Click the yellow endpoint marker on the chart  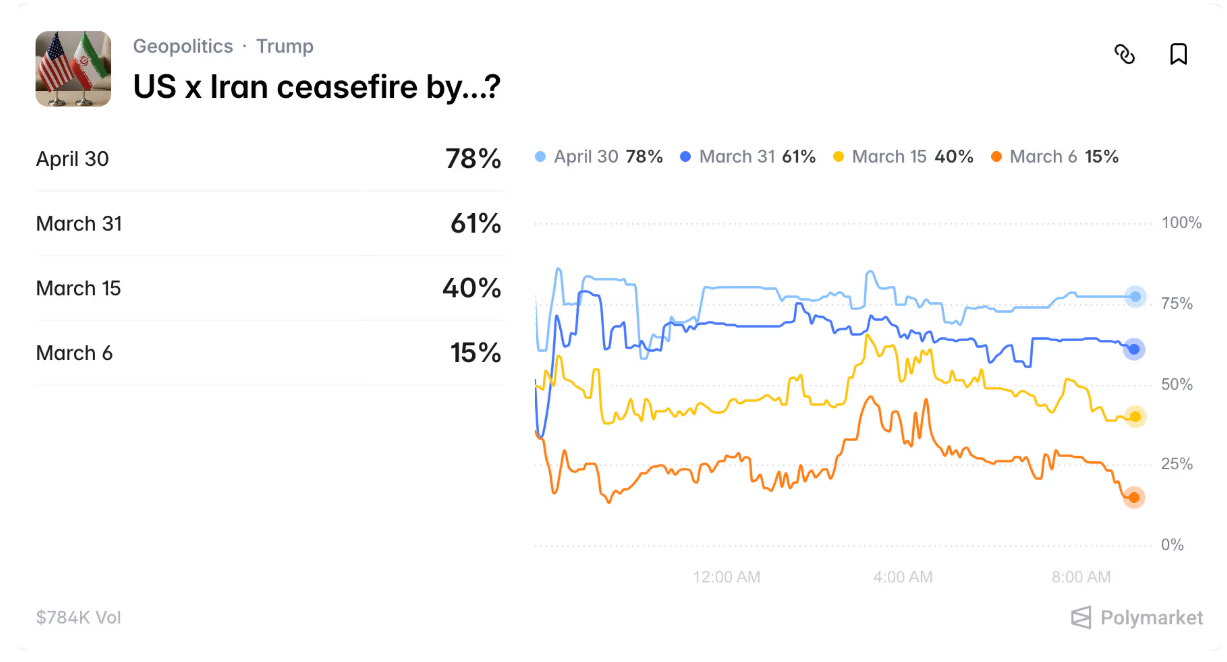[x=1134, y=417]
